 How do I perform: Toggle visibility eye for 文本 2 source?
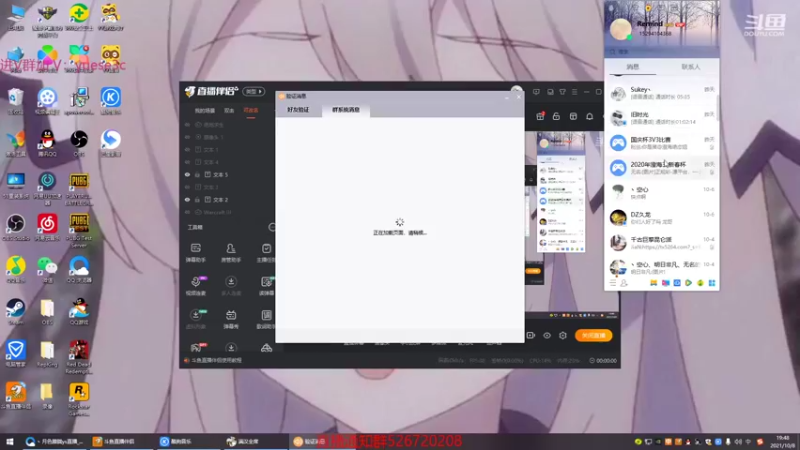(x=187, y=199)
